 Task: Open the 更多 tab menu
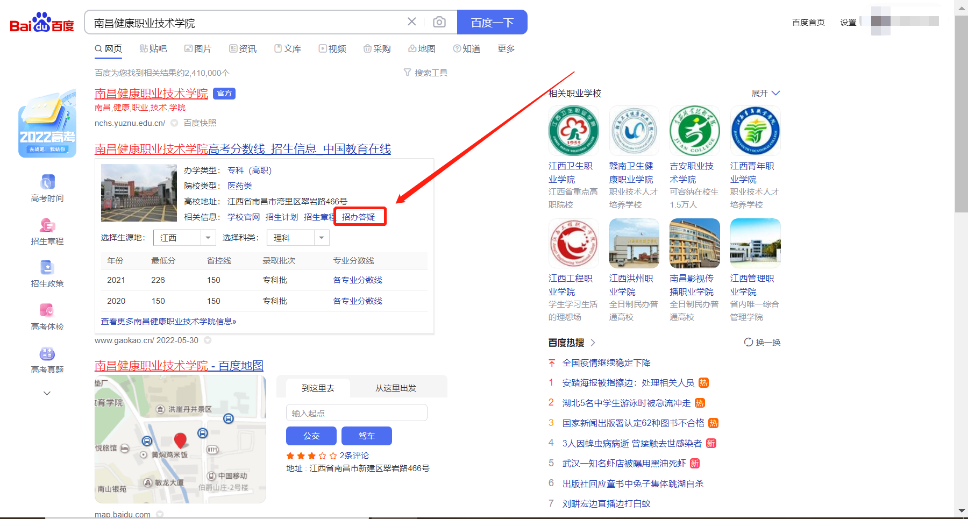[x=506, y=49]
